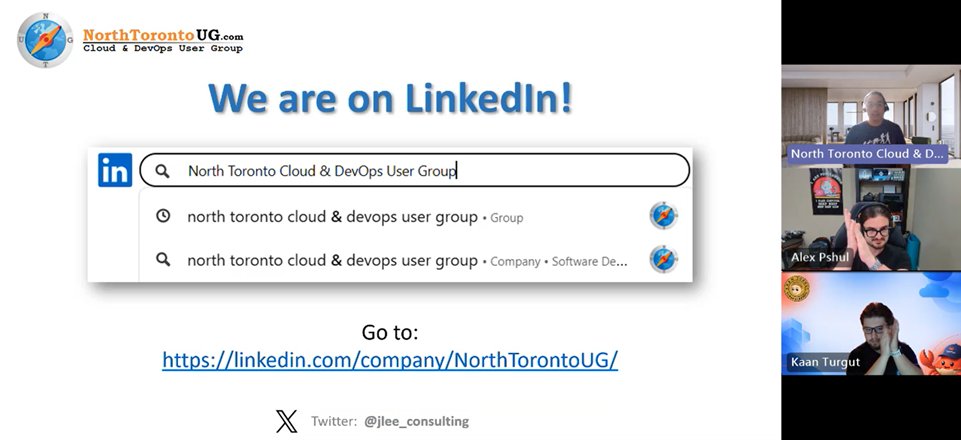961x440 pixels.
Task: Click compass avatar on Company suggestion row
Action: point(664,259)
